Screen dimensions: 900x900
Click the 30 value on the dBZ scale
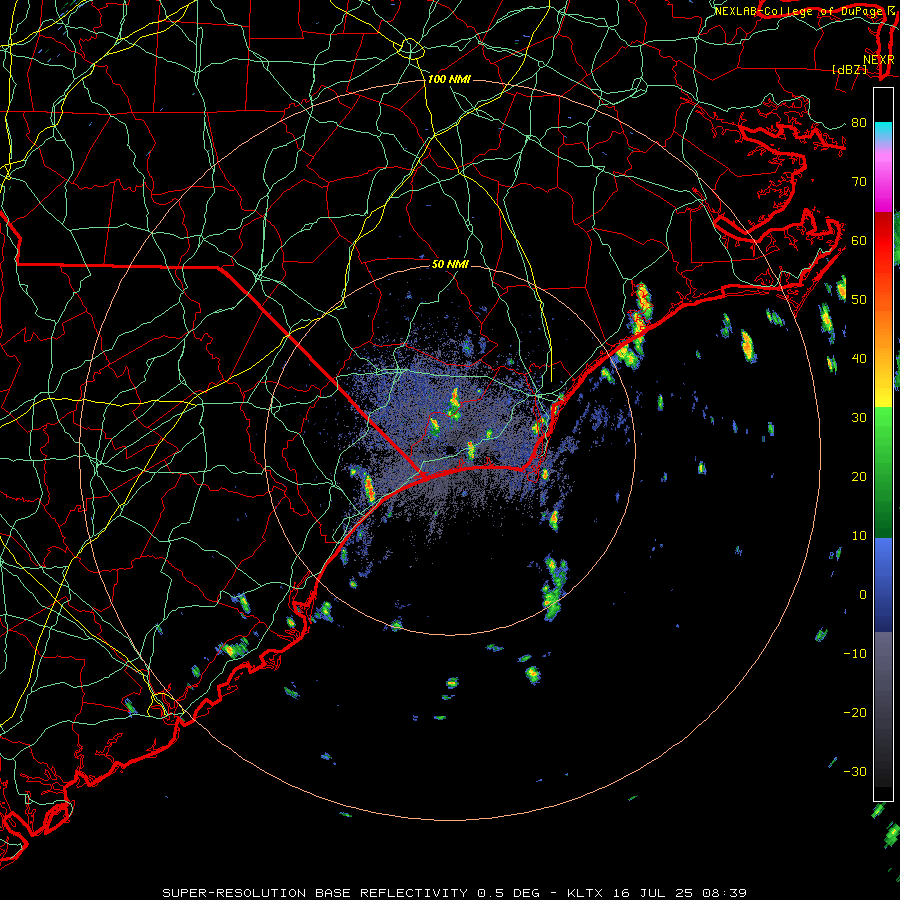coord(859,417)
